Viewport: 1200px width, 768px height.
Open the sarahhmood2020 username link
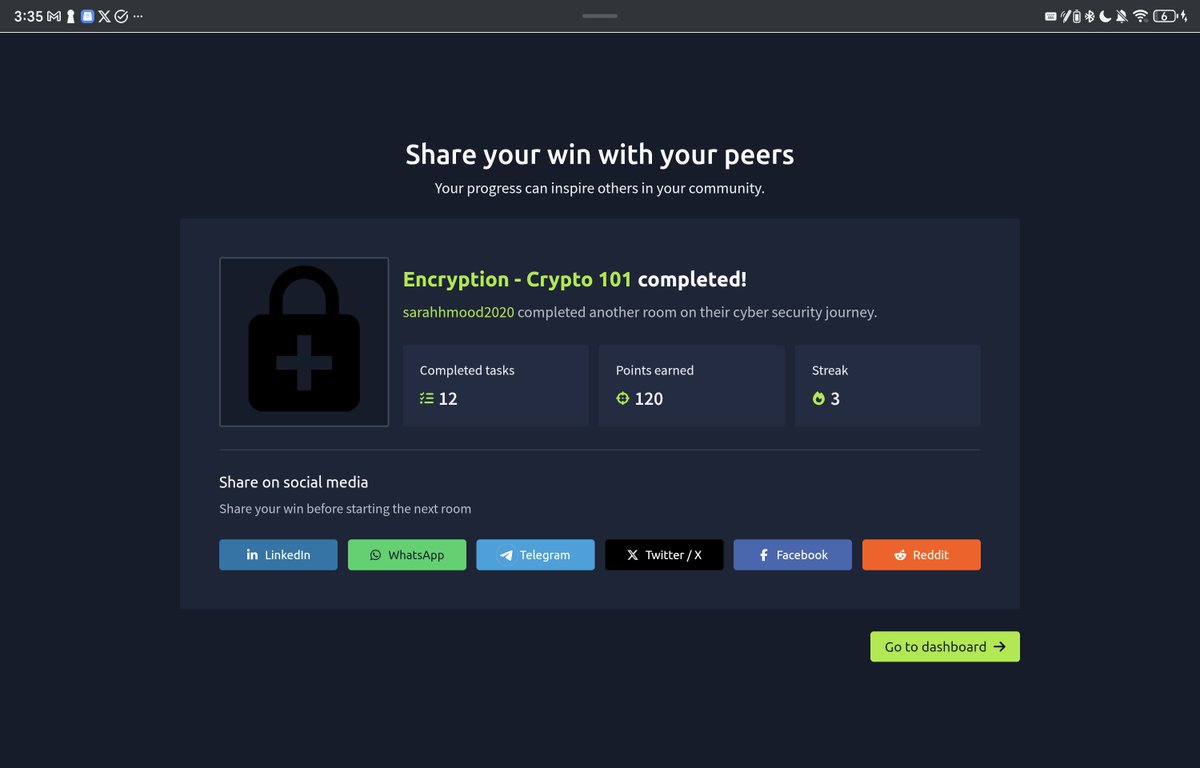tap(459, 312)
